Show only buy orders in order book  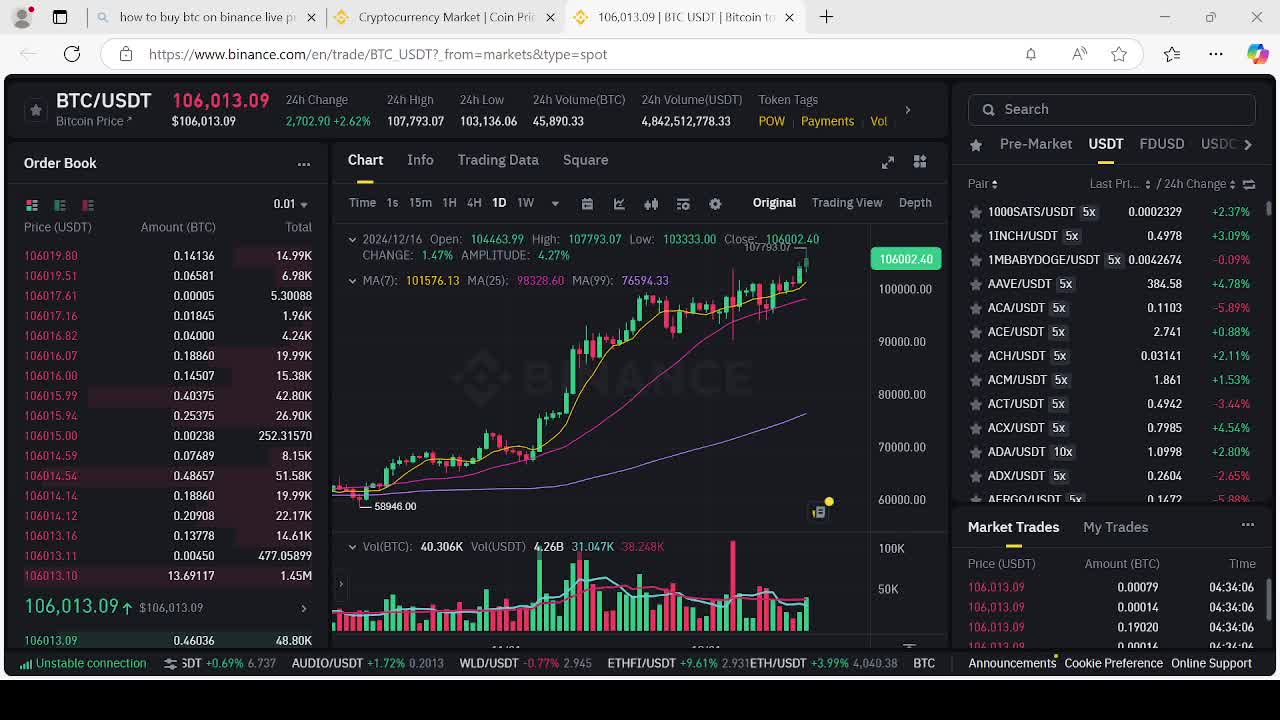60,205
